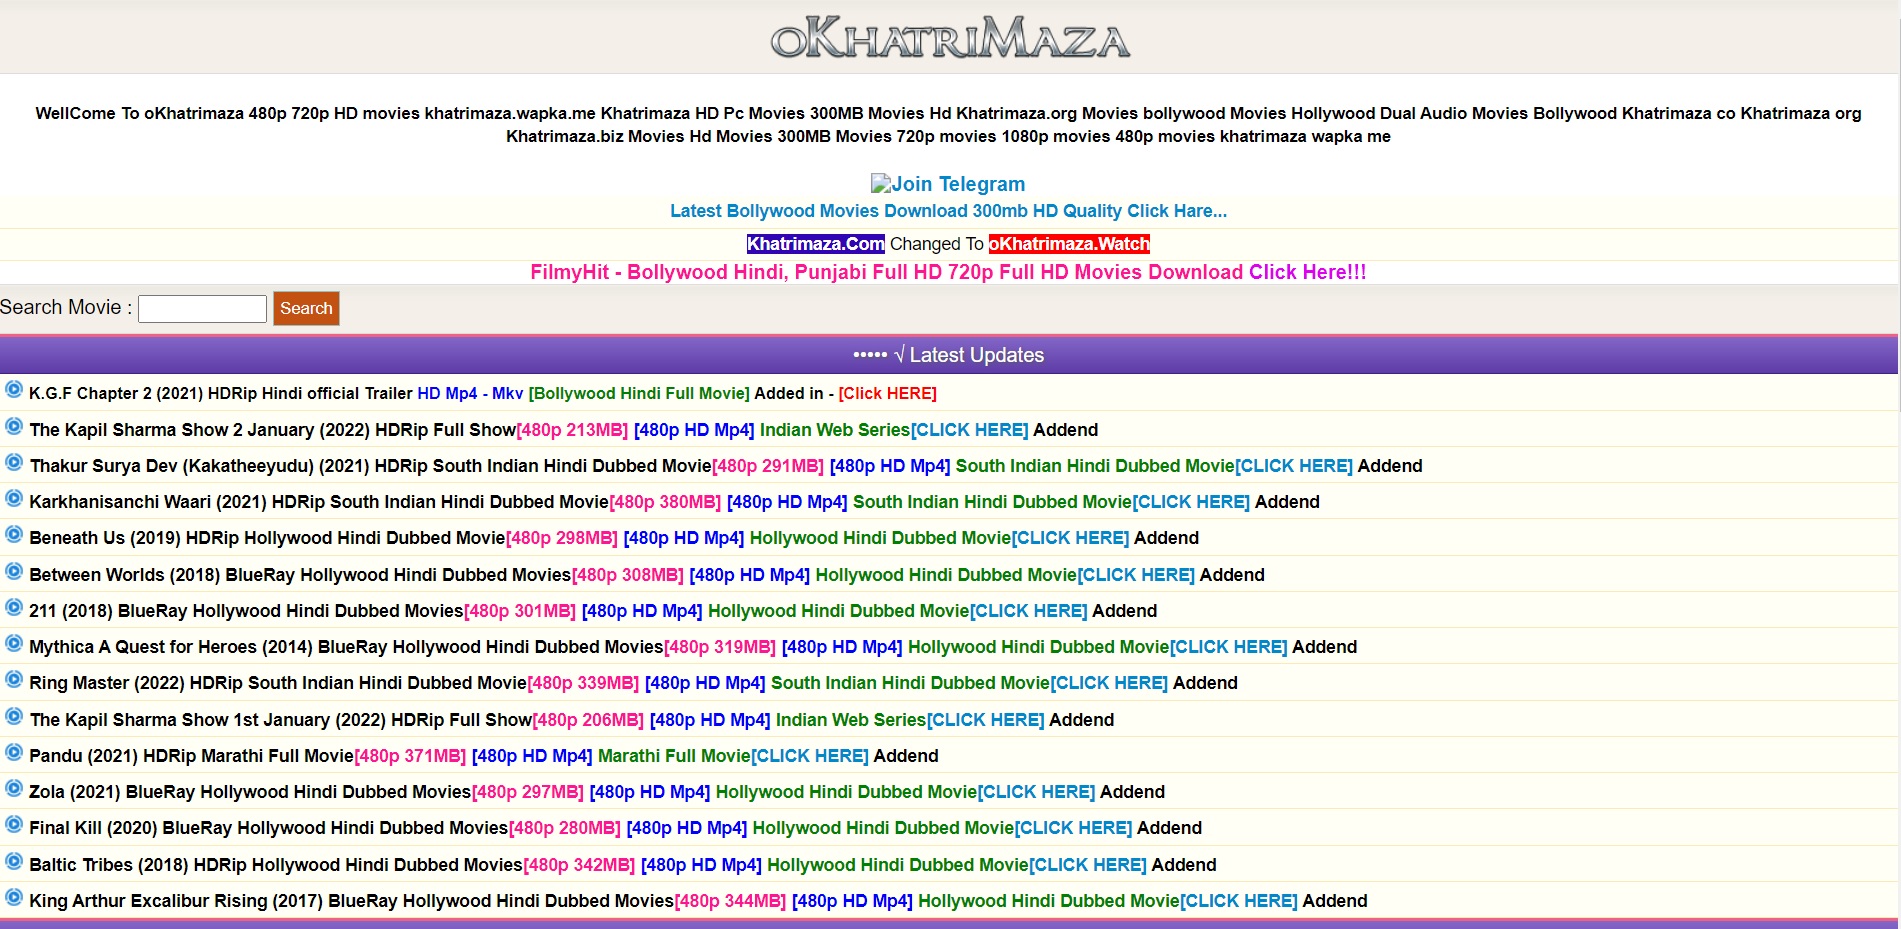
Task: Click the oKhatriMaza logo
Action: pyautogui.click(x=950, y=37)
